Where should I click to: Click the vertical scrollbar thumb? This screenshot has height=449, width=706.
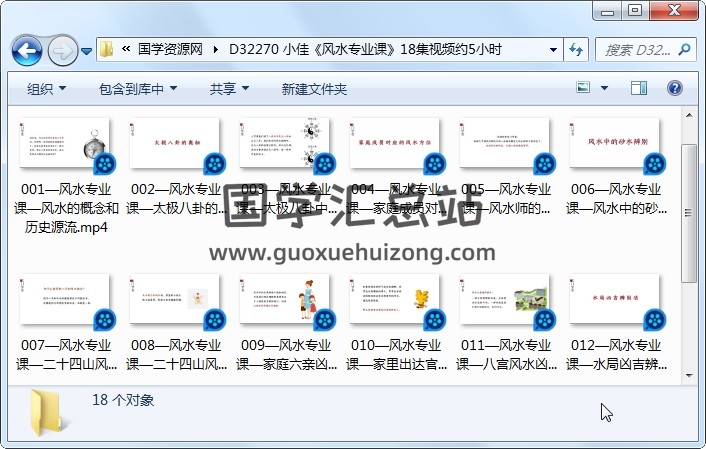coord(689,213)
